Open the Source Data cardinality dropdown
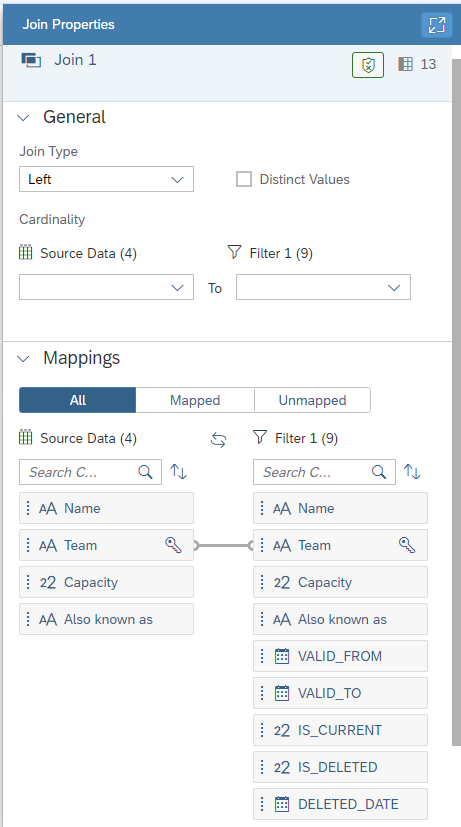461x827 pixels. click(107, 287)
